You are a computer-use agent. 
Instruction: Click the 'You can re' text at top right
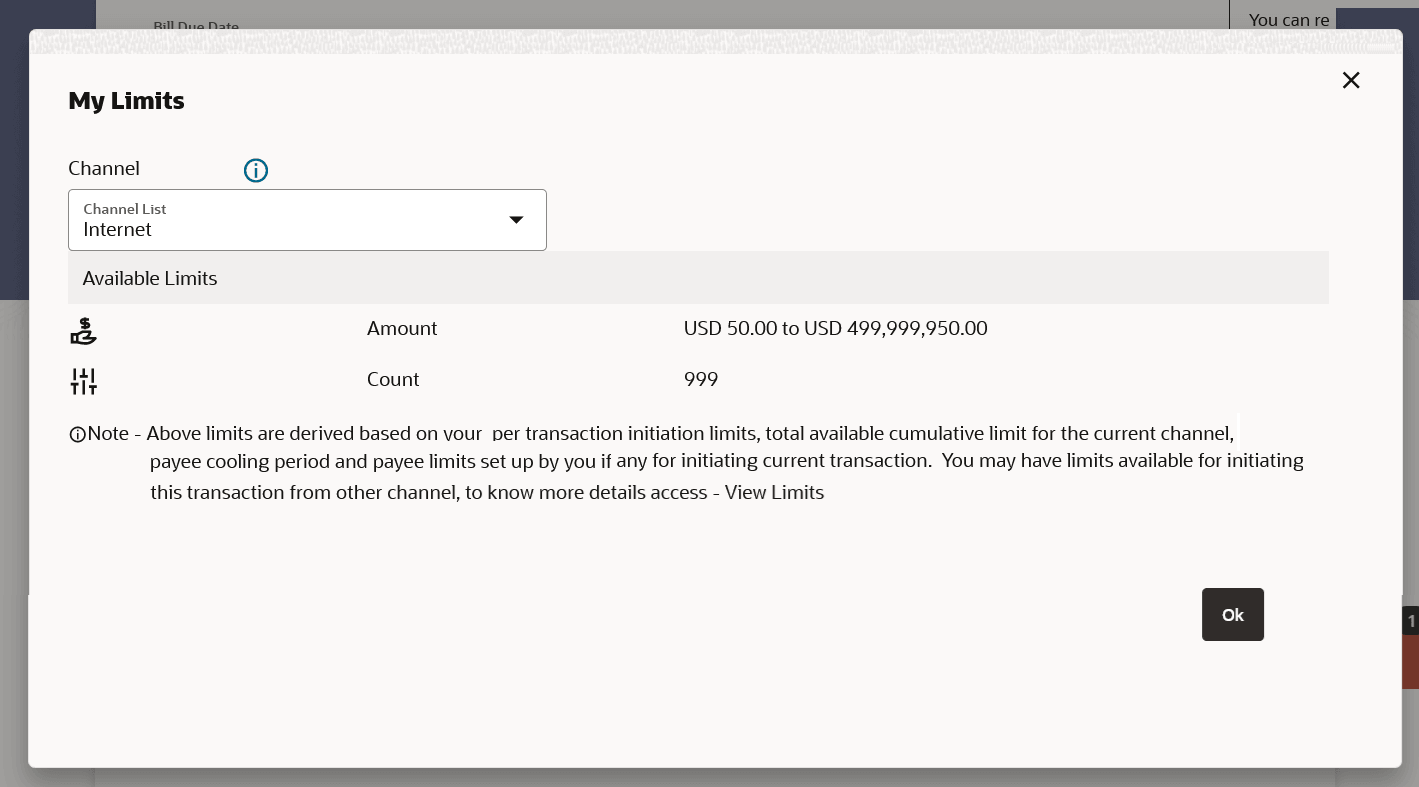[1288, 19]
